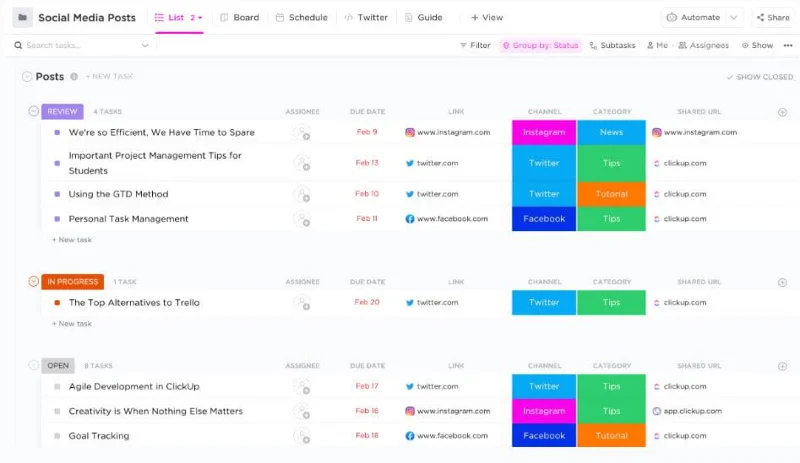Viewport: 800px width, 463px height.
Task: Open the Schedule tab
Action: coord(301,17)
